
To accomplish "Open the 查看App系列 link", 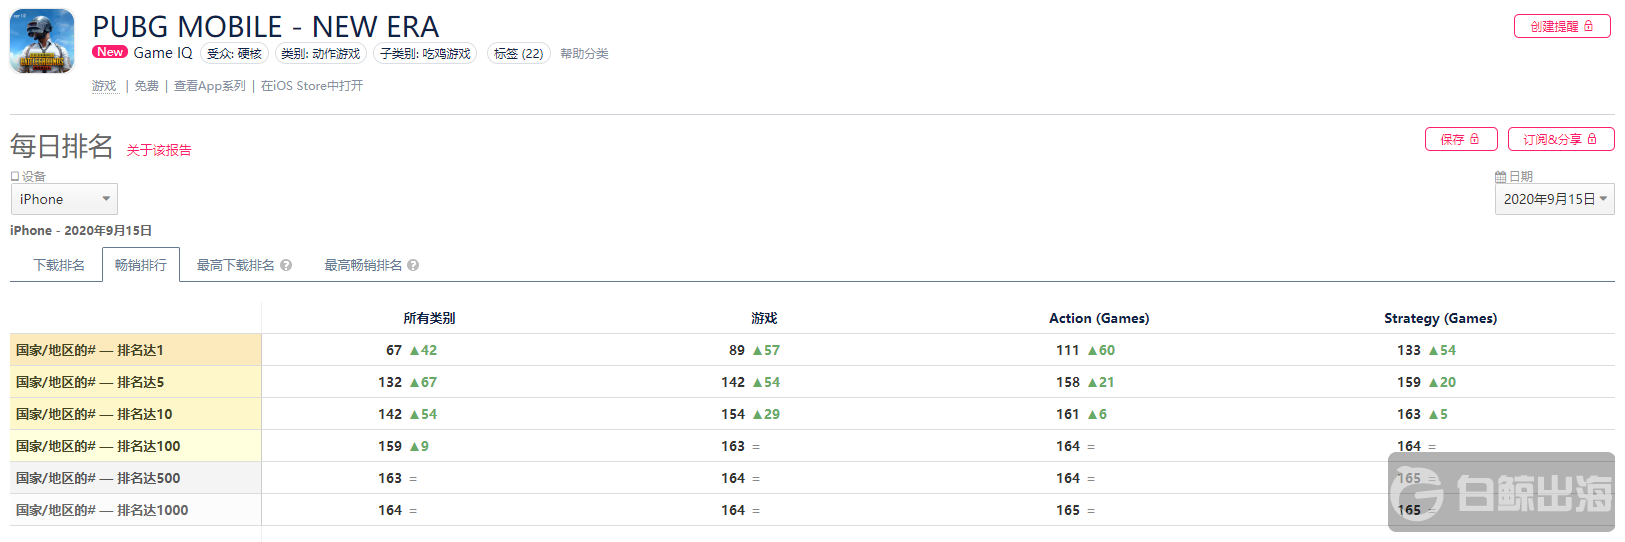I will [210, 86].
